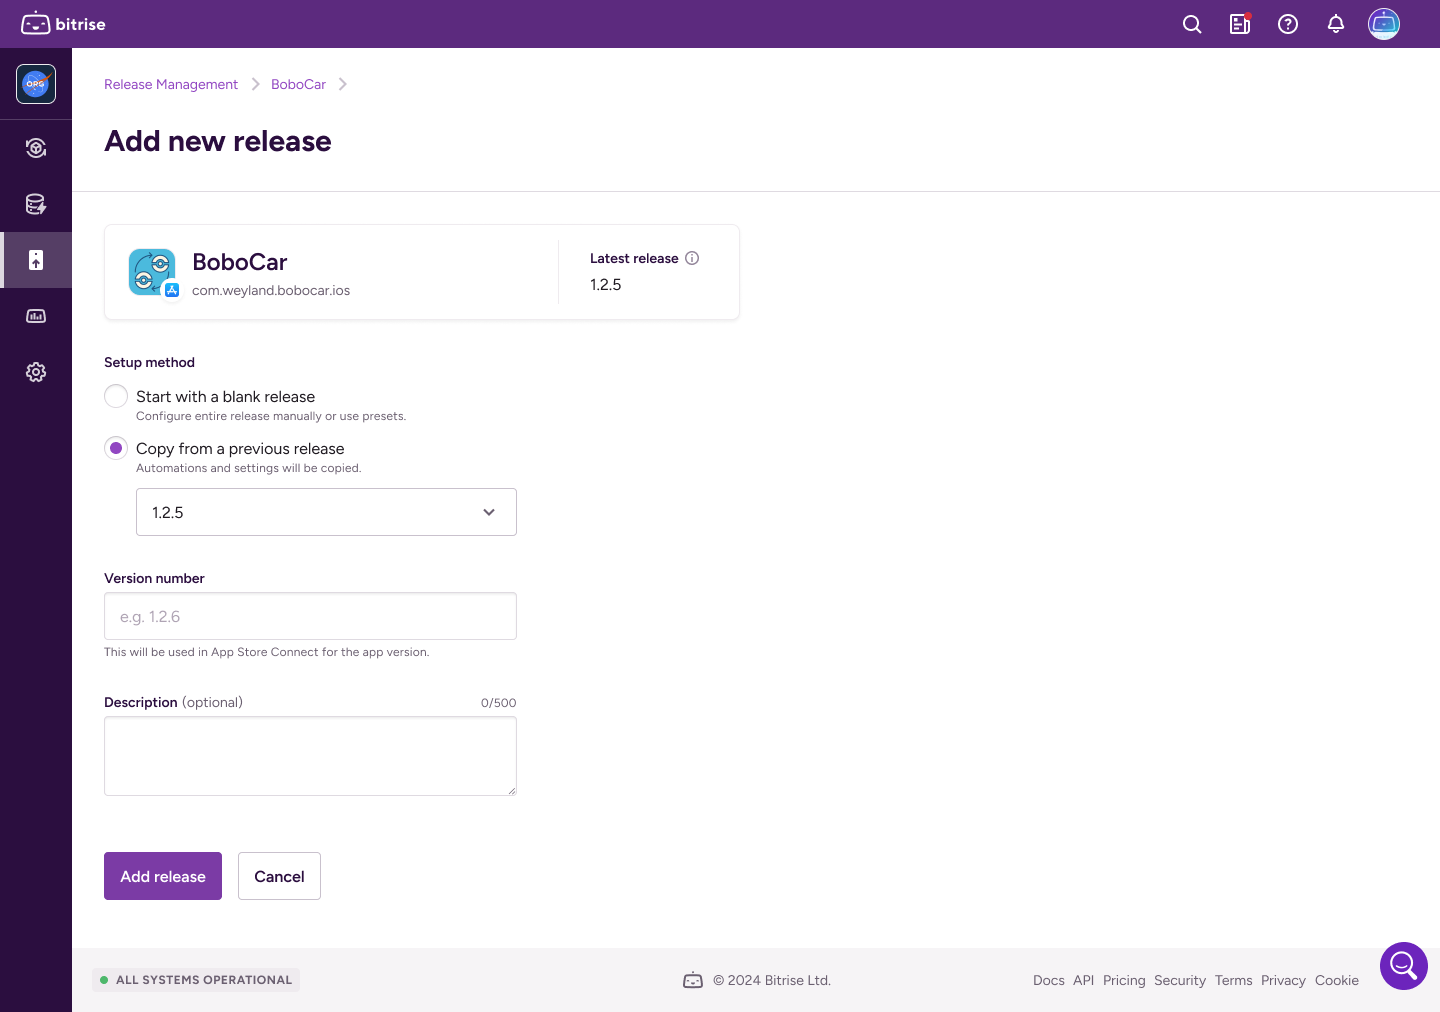Image resolution: width=1440 pixels, height=1012 pixels.
Task: Select Copy from a previous release
Action: 116,448
